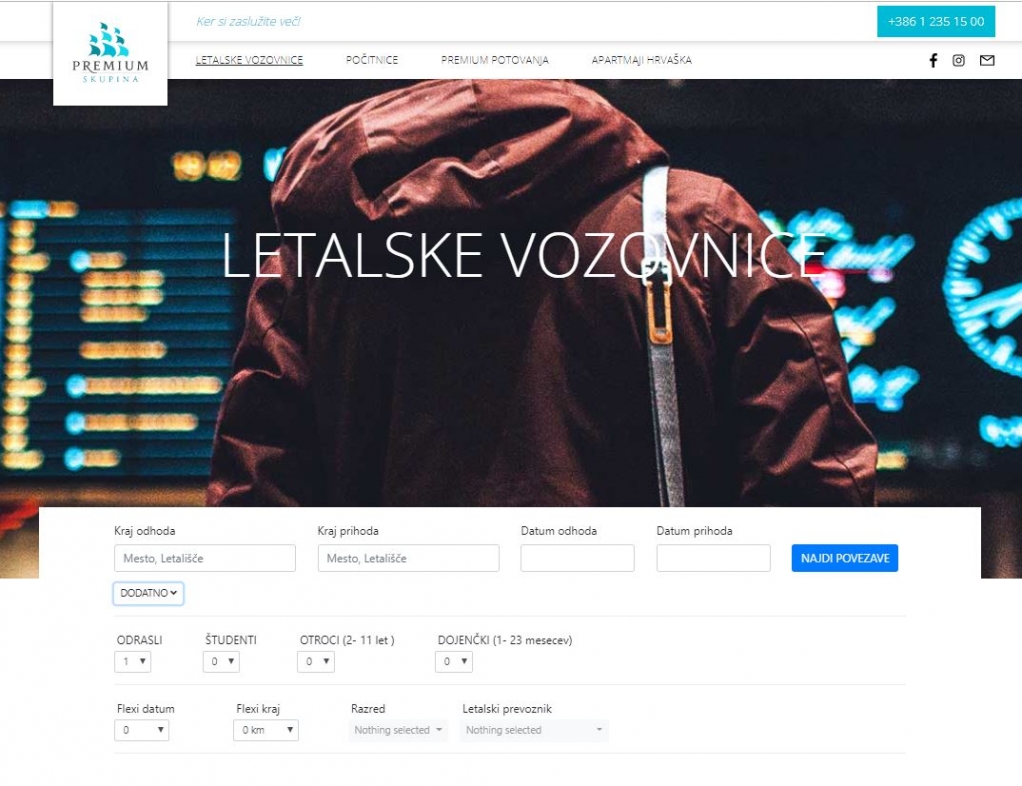Screen dimensions: 1022x786
Task: Select Apartmaji Hrvaška from the navigation
Action: pos(641,60)
